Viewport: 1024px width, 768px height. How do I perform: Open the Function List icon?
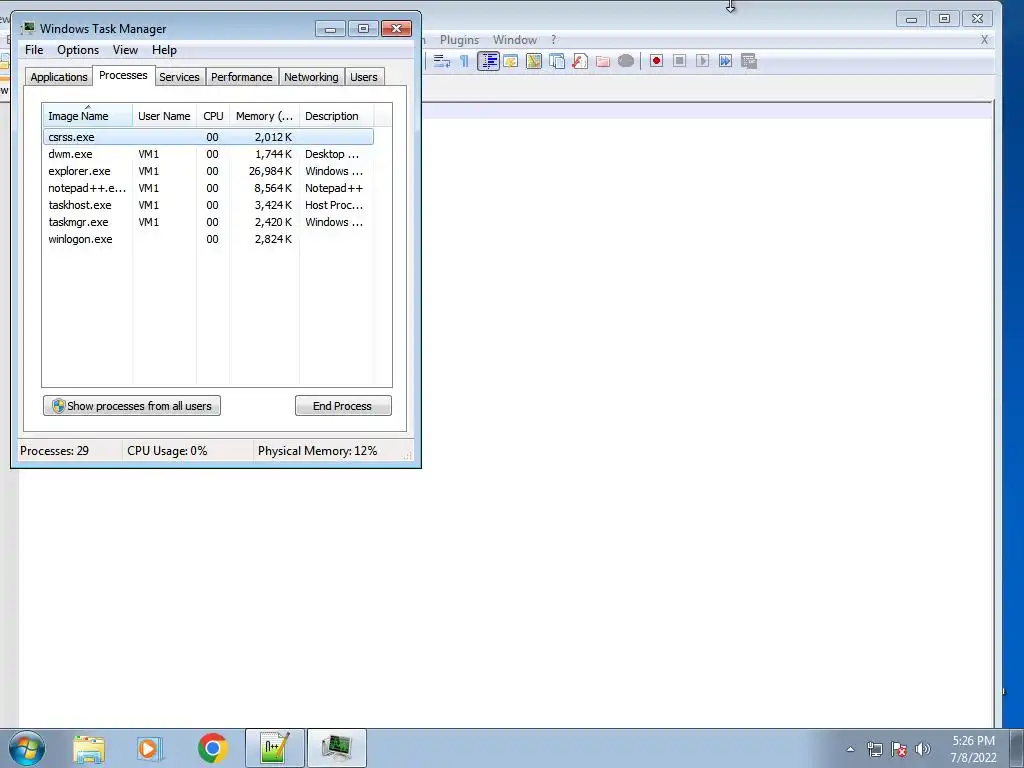coord(579,61)
